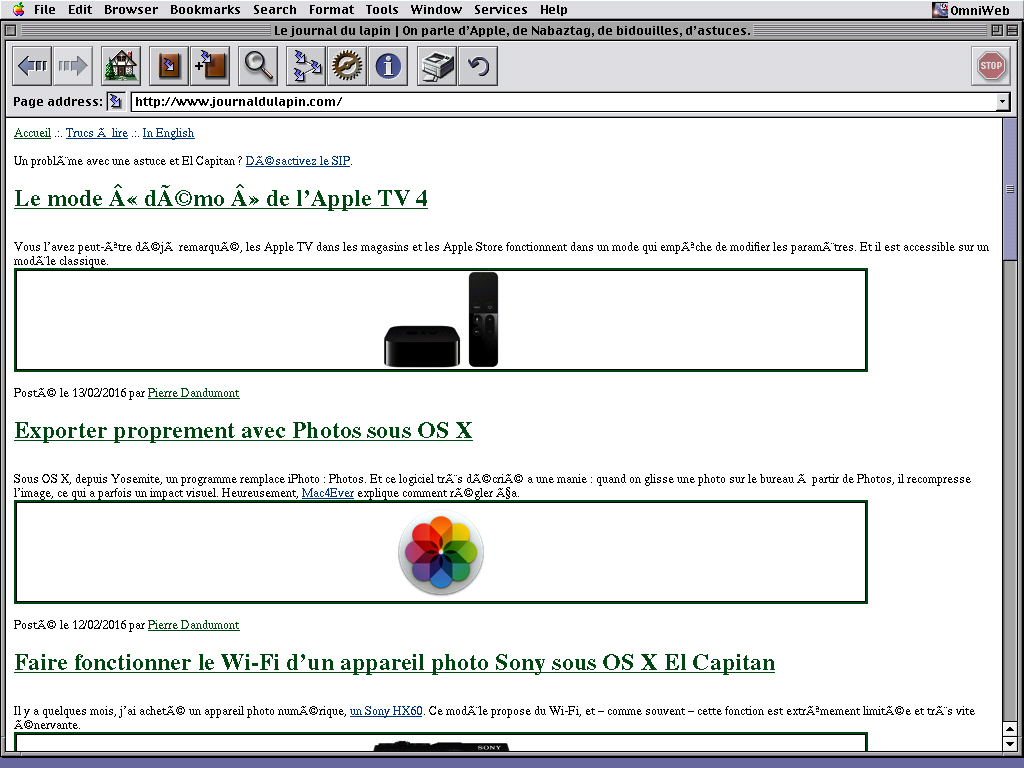Go back with the left arrow button
This screenshot has height=768, width=1024.
(x=32, y=66)
